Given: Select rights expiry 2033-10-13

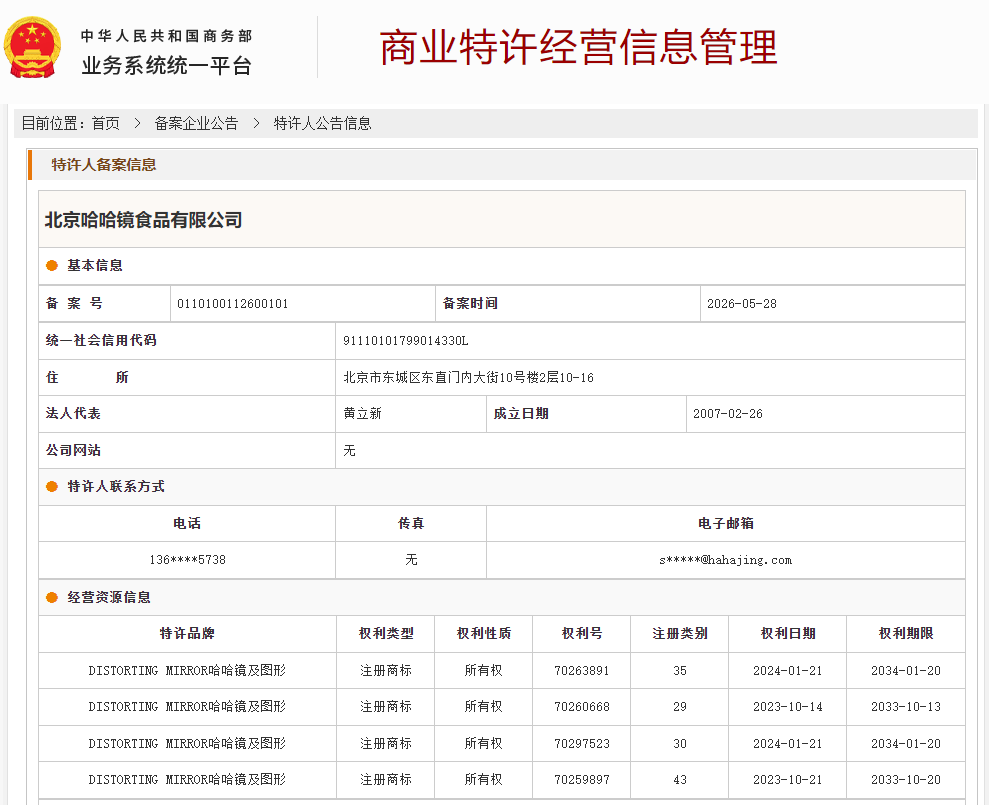Looking at the screenshot, I should click(906, 707).
